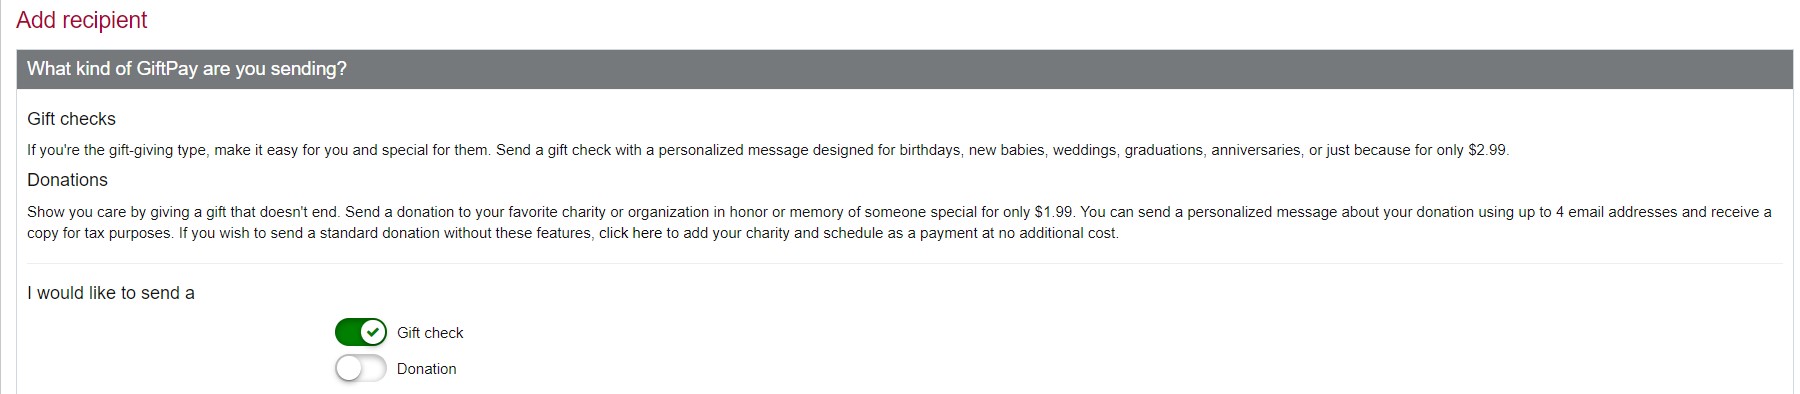This screenshot has width=1800, height=394.
Task: Click the "Gift checks" section heading
Action: coord(71,119)
